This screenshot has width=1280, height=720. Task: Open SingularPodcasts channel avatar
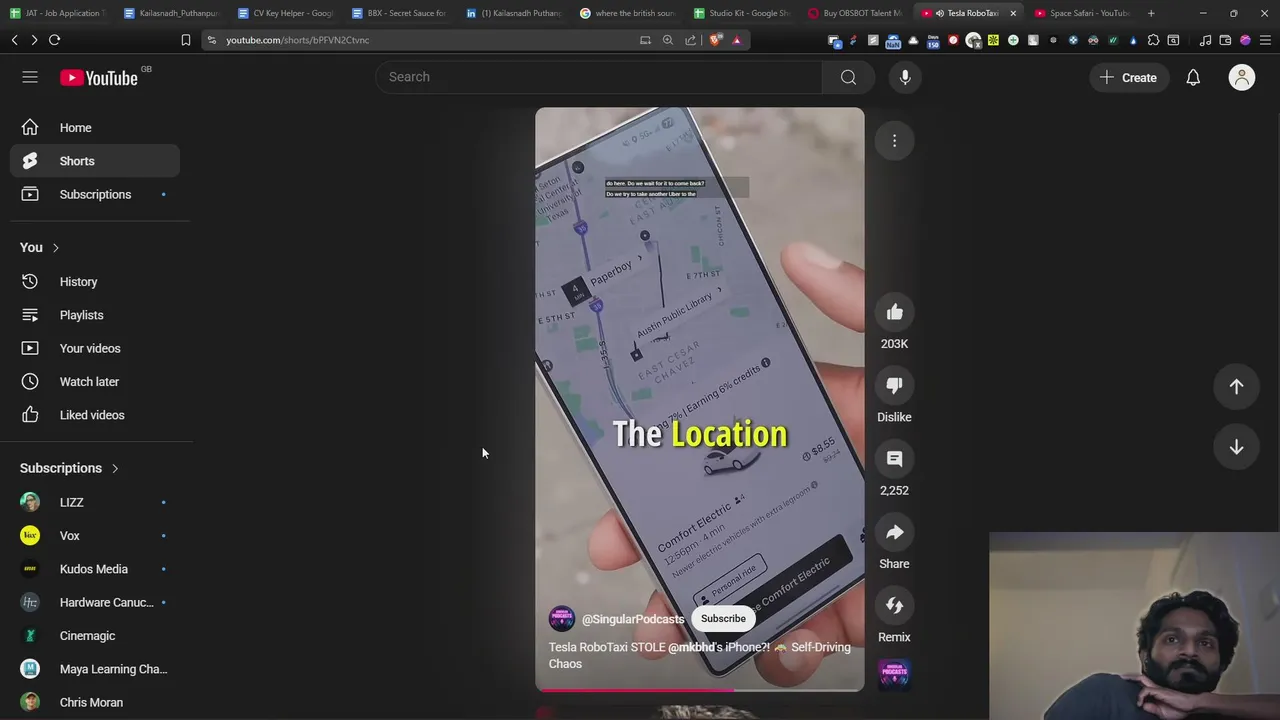pyautogui.click(x=562, y=618)
